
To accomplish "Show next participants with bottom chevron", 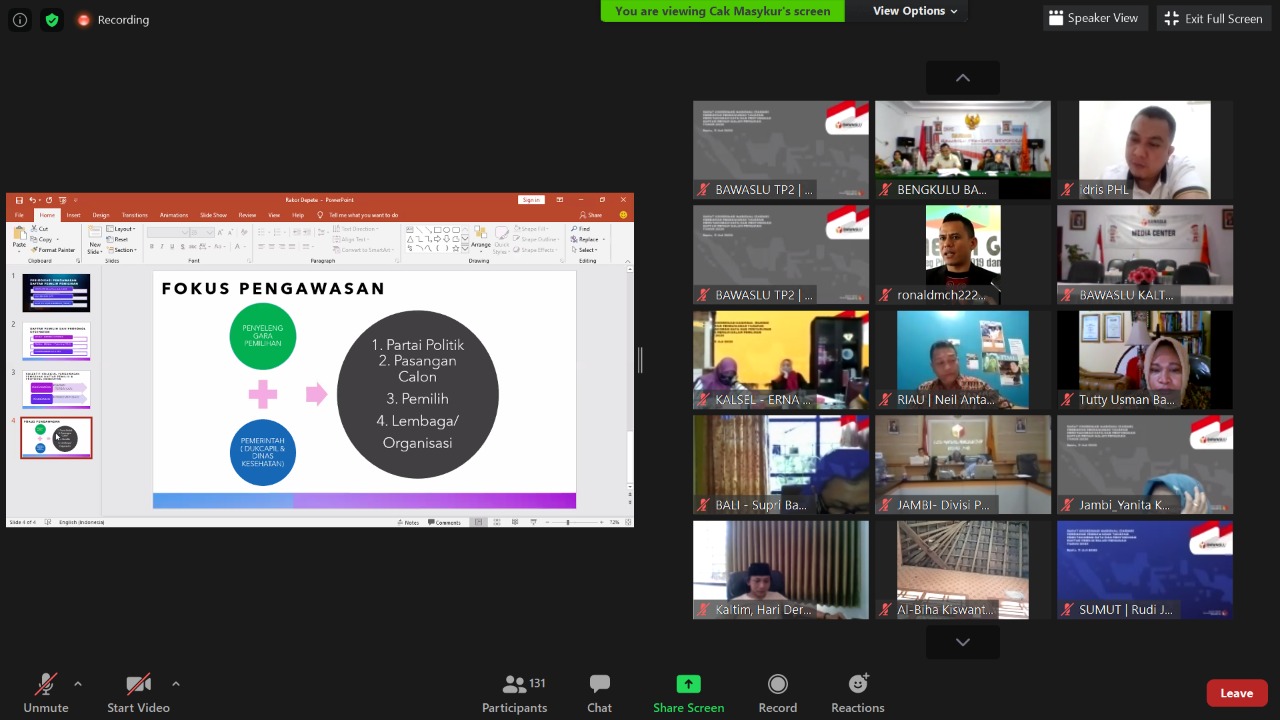I will tap(962, 642).
